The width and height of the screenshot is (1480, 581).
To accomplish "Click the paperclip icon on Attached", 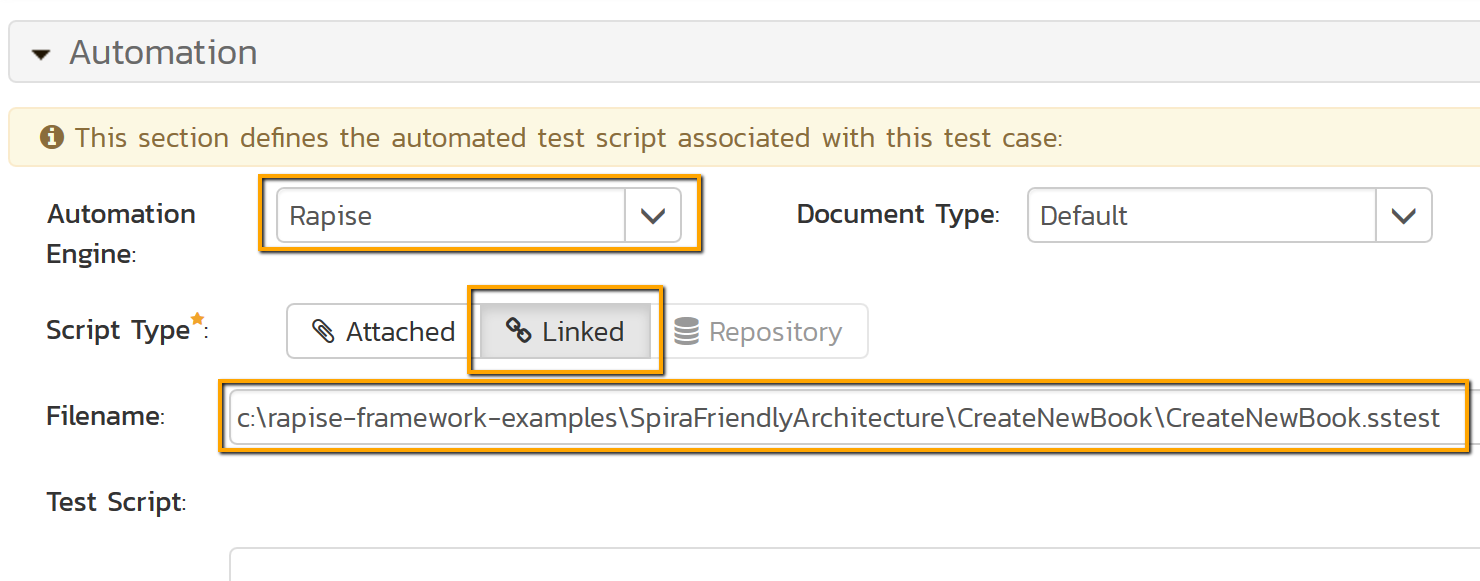I will tap(323, 331).
